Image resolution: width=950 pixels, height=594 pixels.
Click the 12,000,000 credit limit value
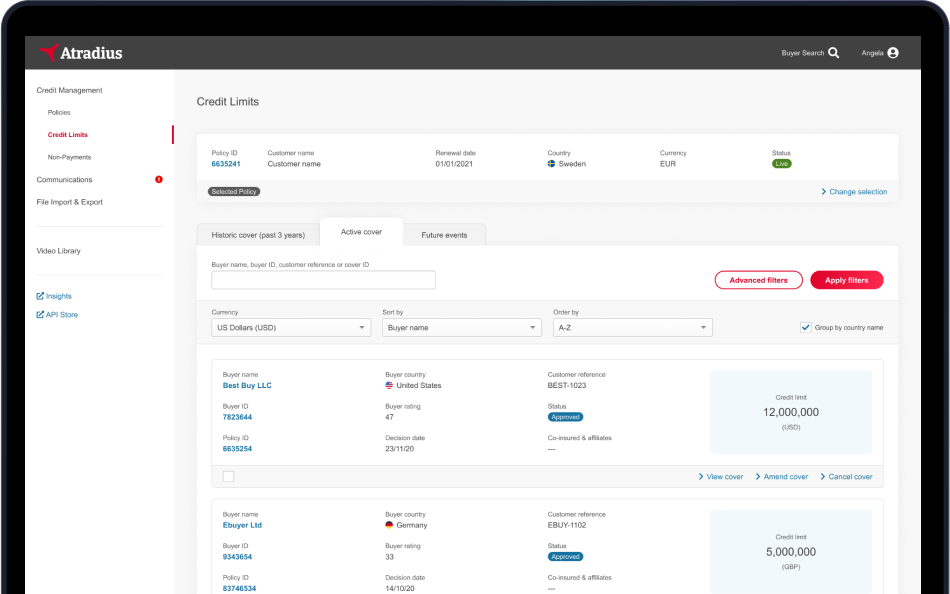click(791, 412)
